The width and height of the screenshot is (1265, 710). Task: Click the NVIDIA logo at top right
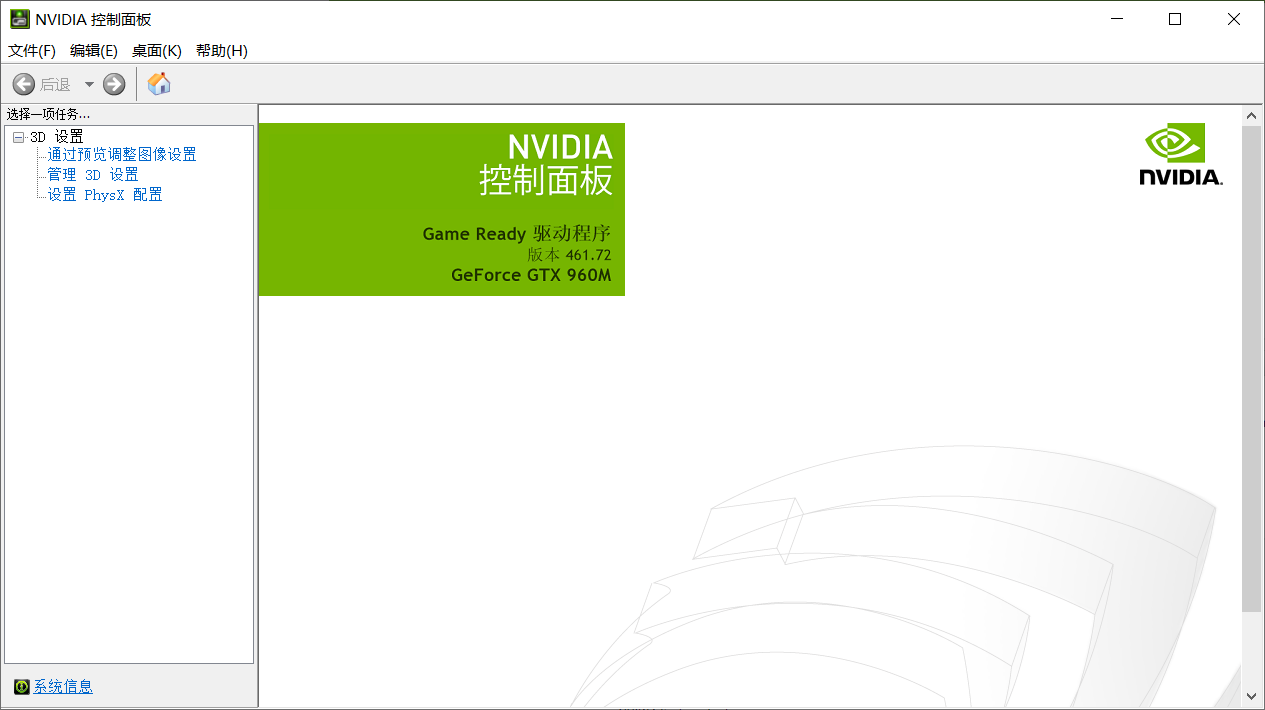coord(1181,155)
